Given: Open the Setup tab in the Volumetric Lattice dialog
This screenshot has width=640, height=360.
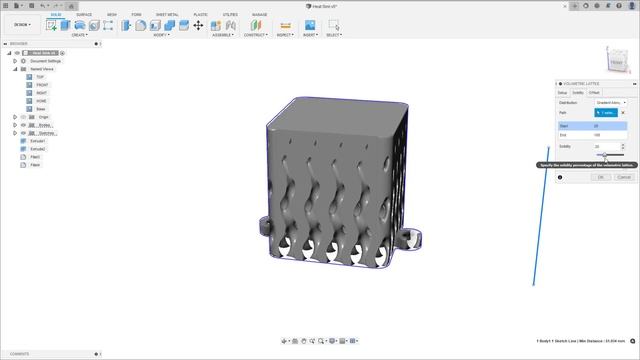Looking at the screenshot, I should [562, 93].
